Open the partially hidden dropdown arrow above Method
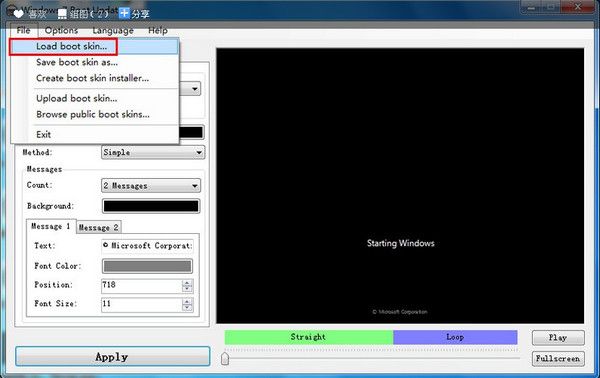The height and width of the screenshot is (378, 600). pos(195,89)
